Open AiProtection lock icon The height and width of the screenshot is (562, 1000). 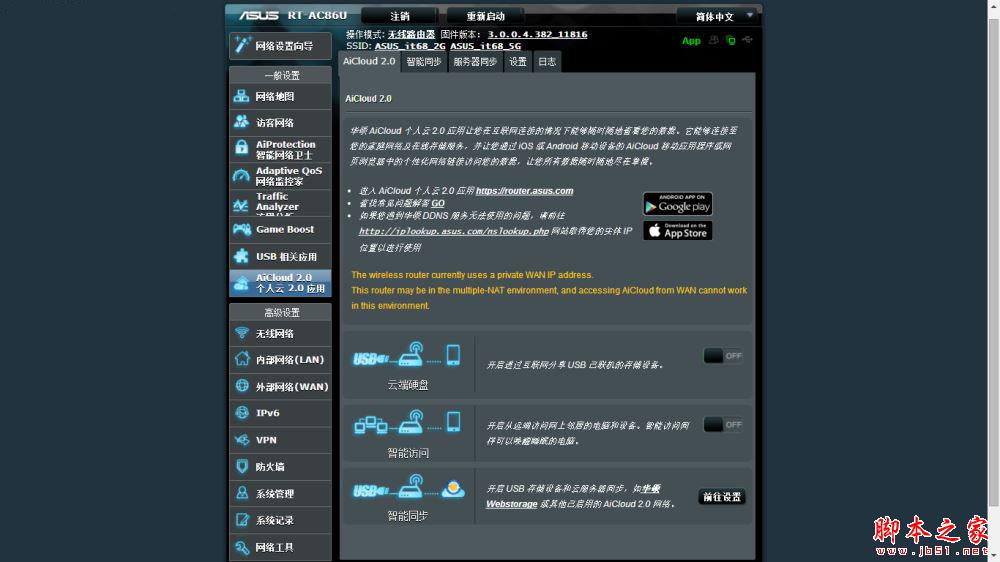(241, 148)
